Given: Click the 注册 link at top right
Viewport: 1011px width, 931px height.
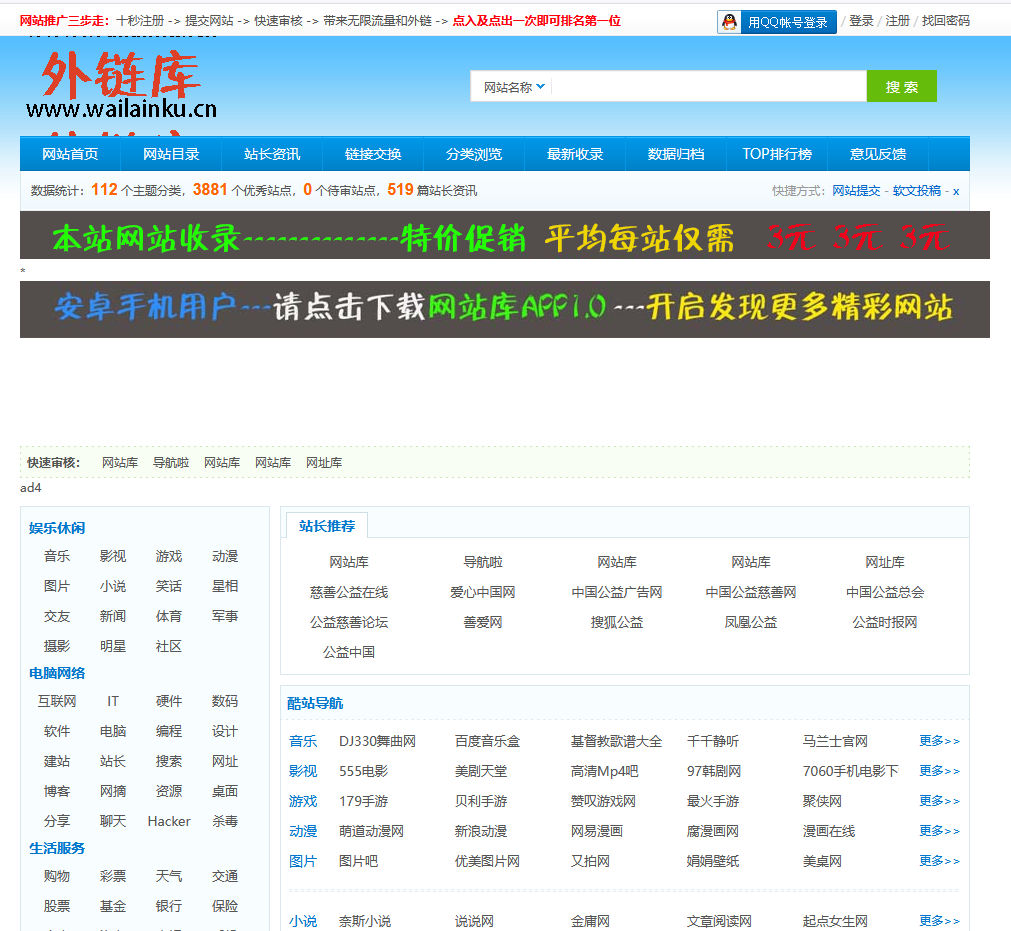Looking at the screenshot, I should tap(897, 21).
